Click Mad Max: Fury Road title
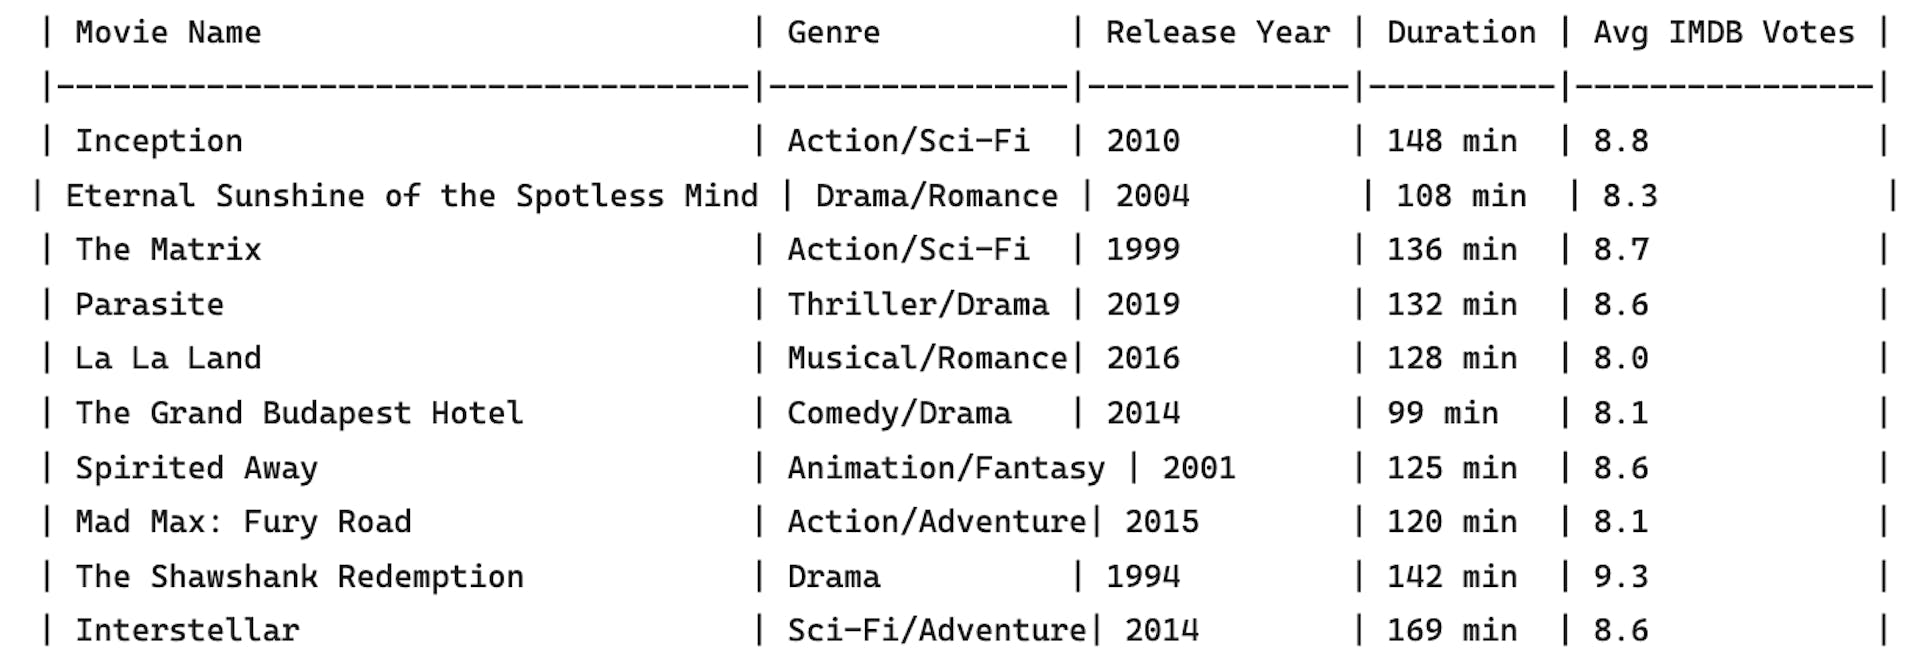1920x665 pixels. pyautogui.click(x=243, y=522)
